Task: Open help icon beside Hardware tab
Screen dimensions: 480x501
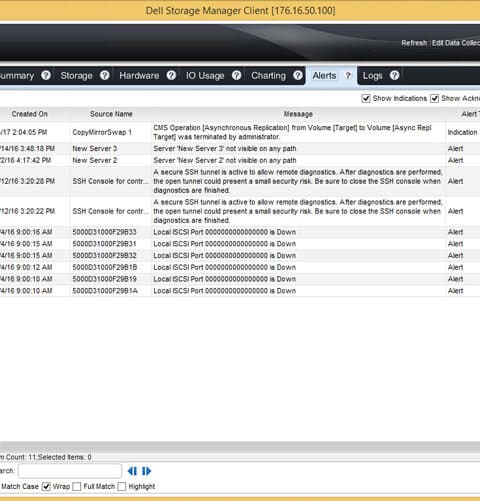Action: [171, 75]
